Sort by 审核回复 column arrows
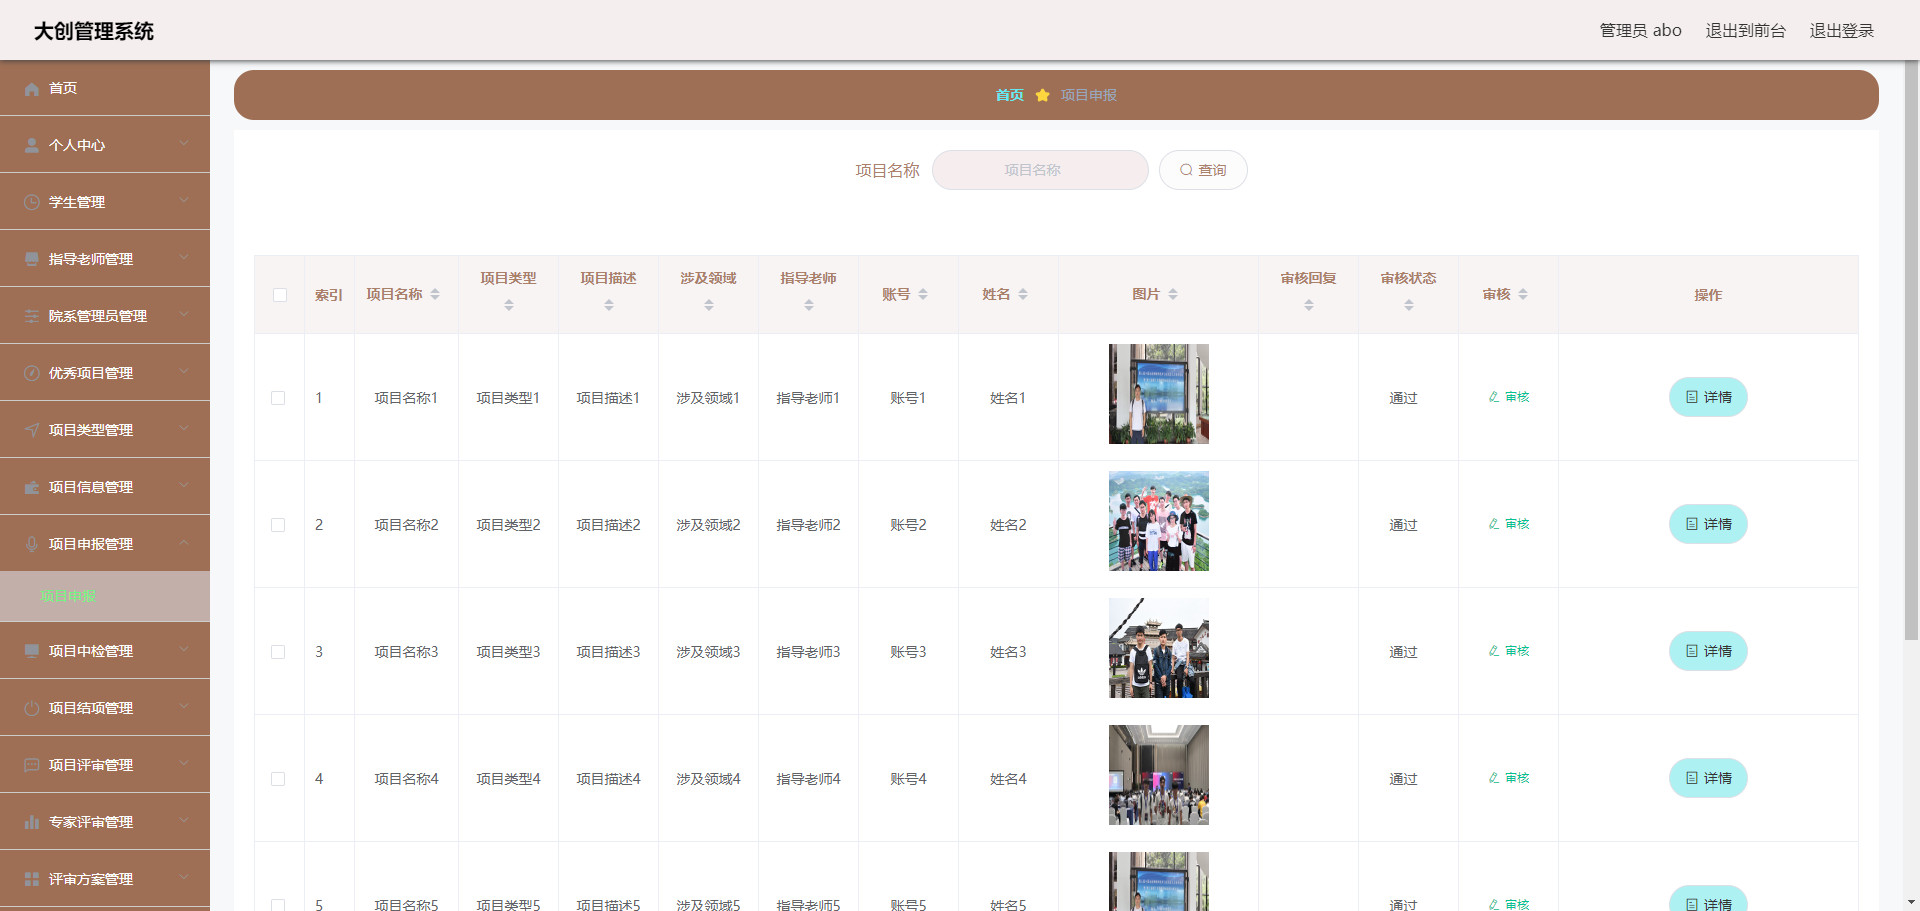 [x=1309, y=305]
